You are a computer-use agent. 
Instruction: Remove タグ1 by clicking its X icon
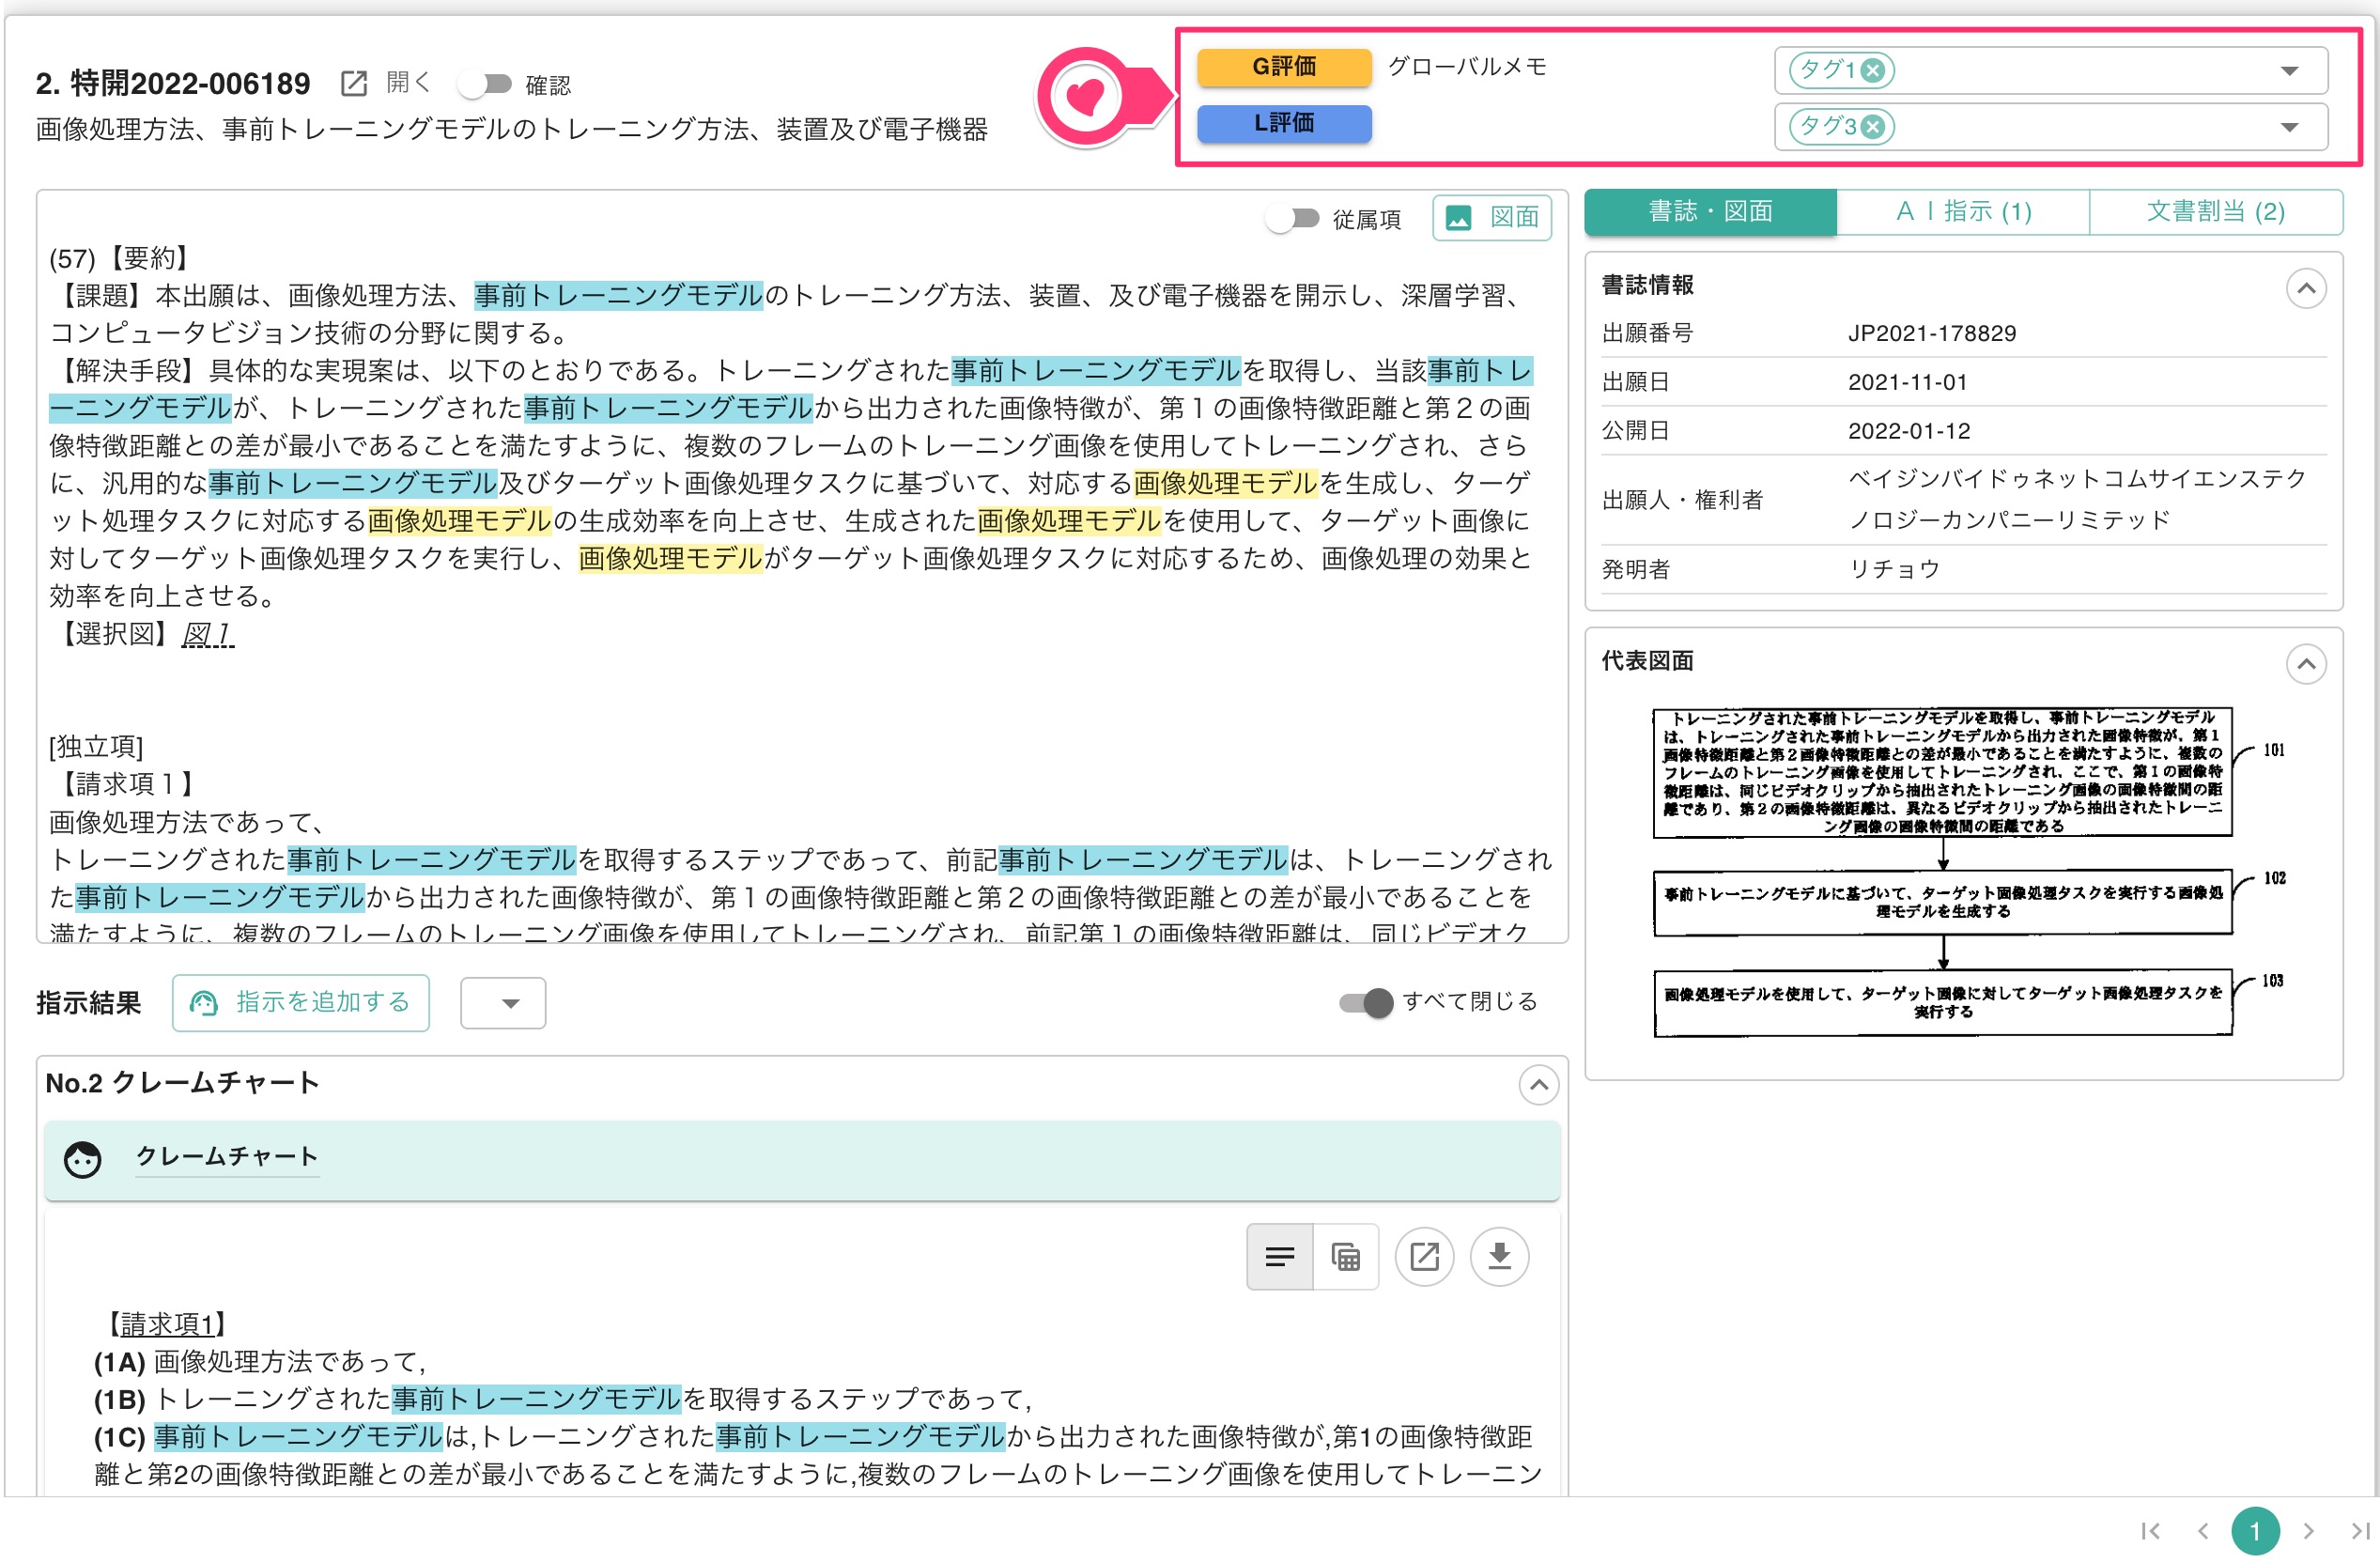coord(1875,71)
